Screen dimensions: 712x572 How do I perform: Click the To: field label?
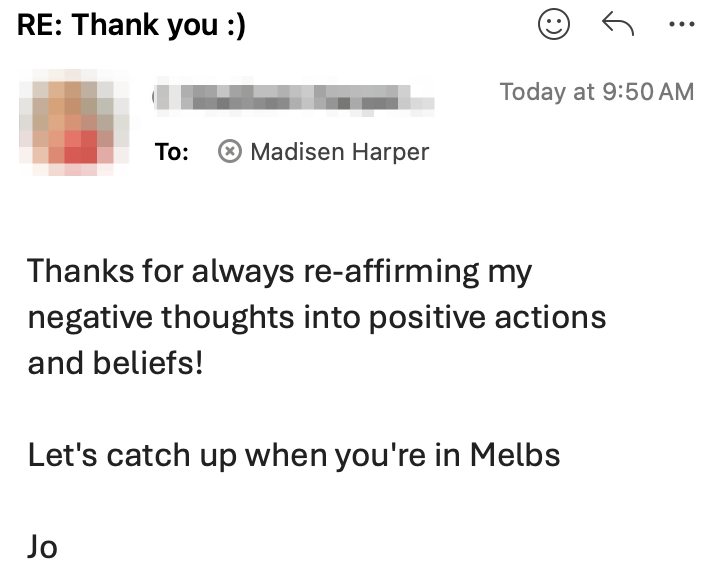(172, 152)
